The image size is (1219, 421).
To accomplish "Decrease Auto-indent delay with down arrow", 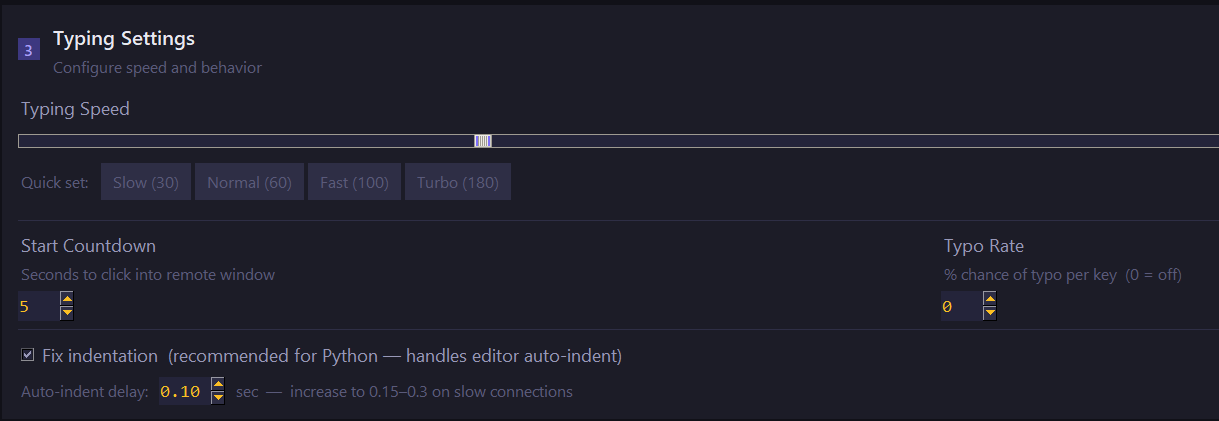I will click(x=218, y=397).
